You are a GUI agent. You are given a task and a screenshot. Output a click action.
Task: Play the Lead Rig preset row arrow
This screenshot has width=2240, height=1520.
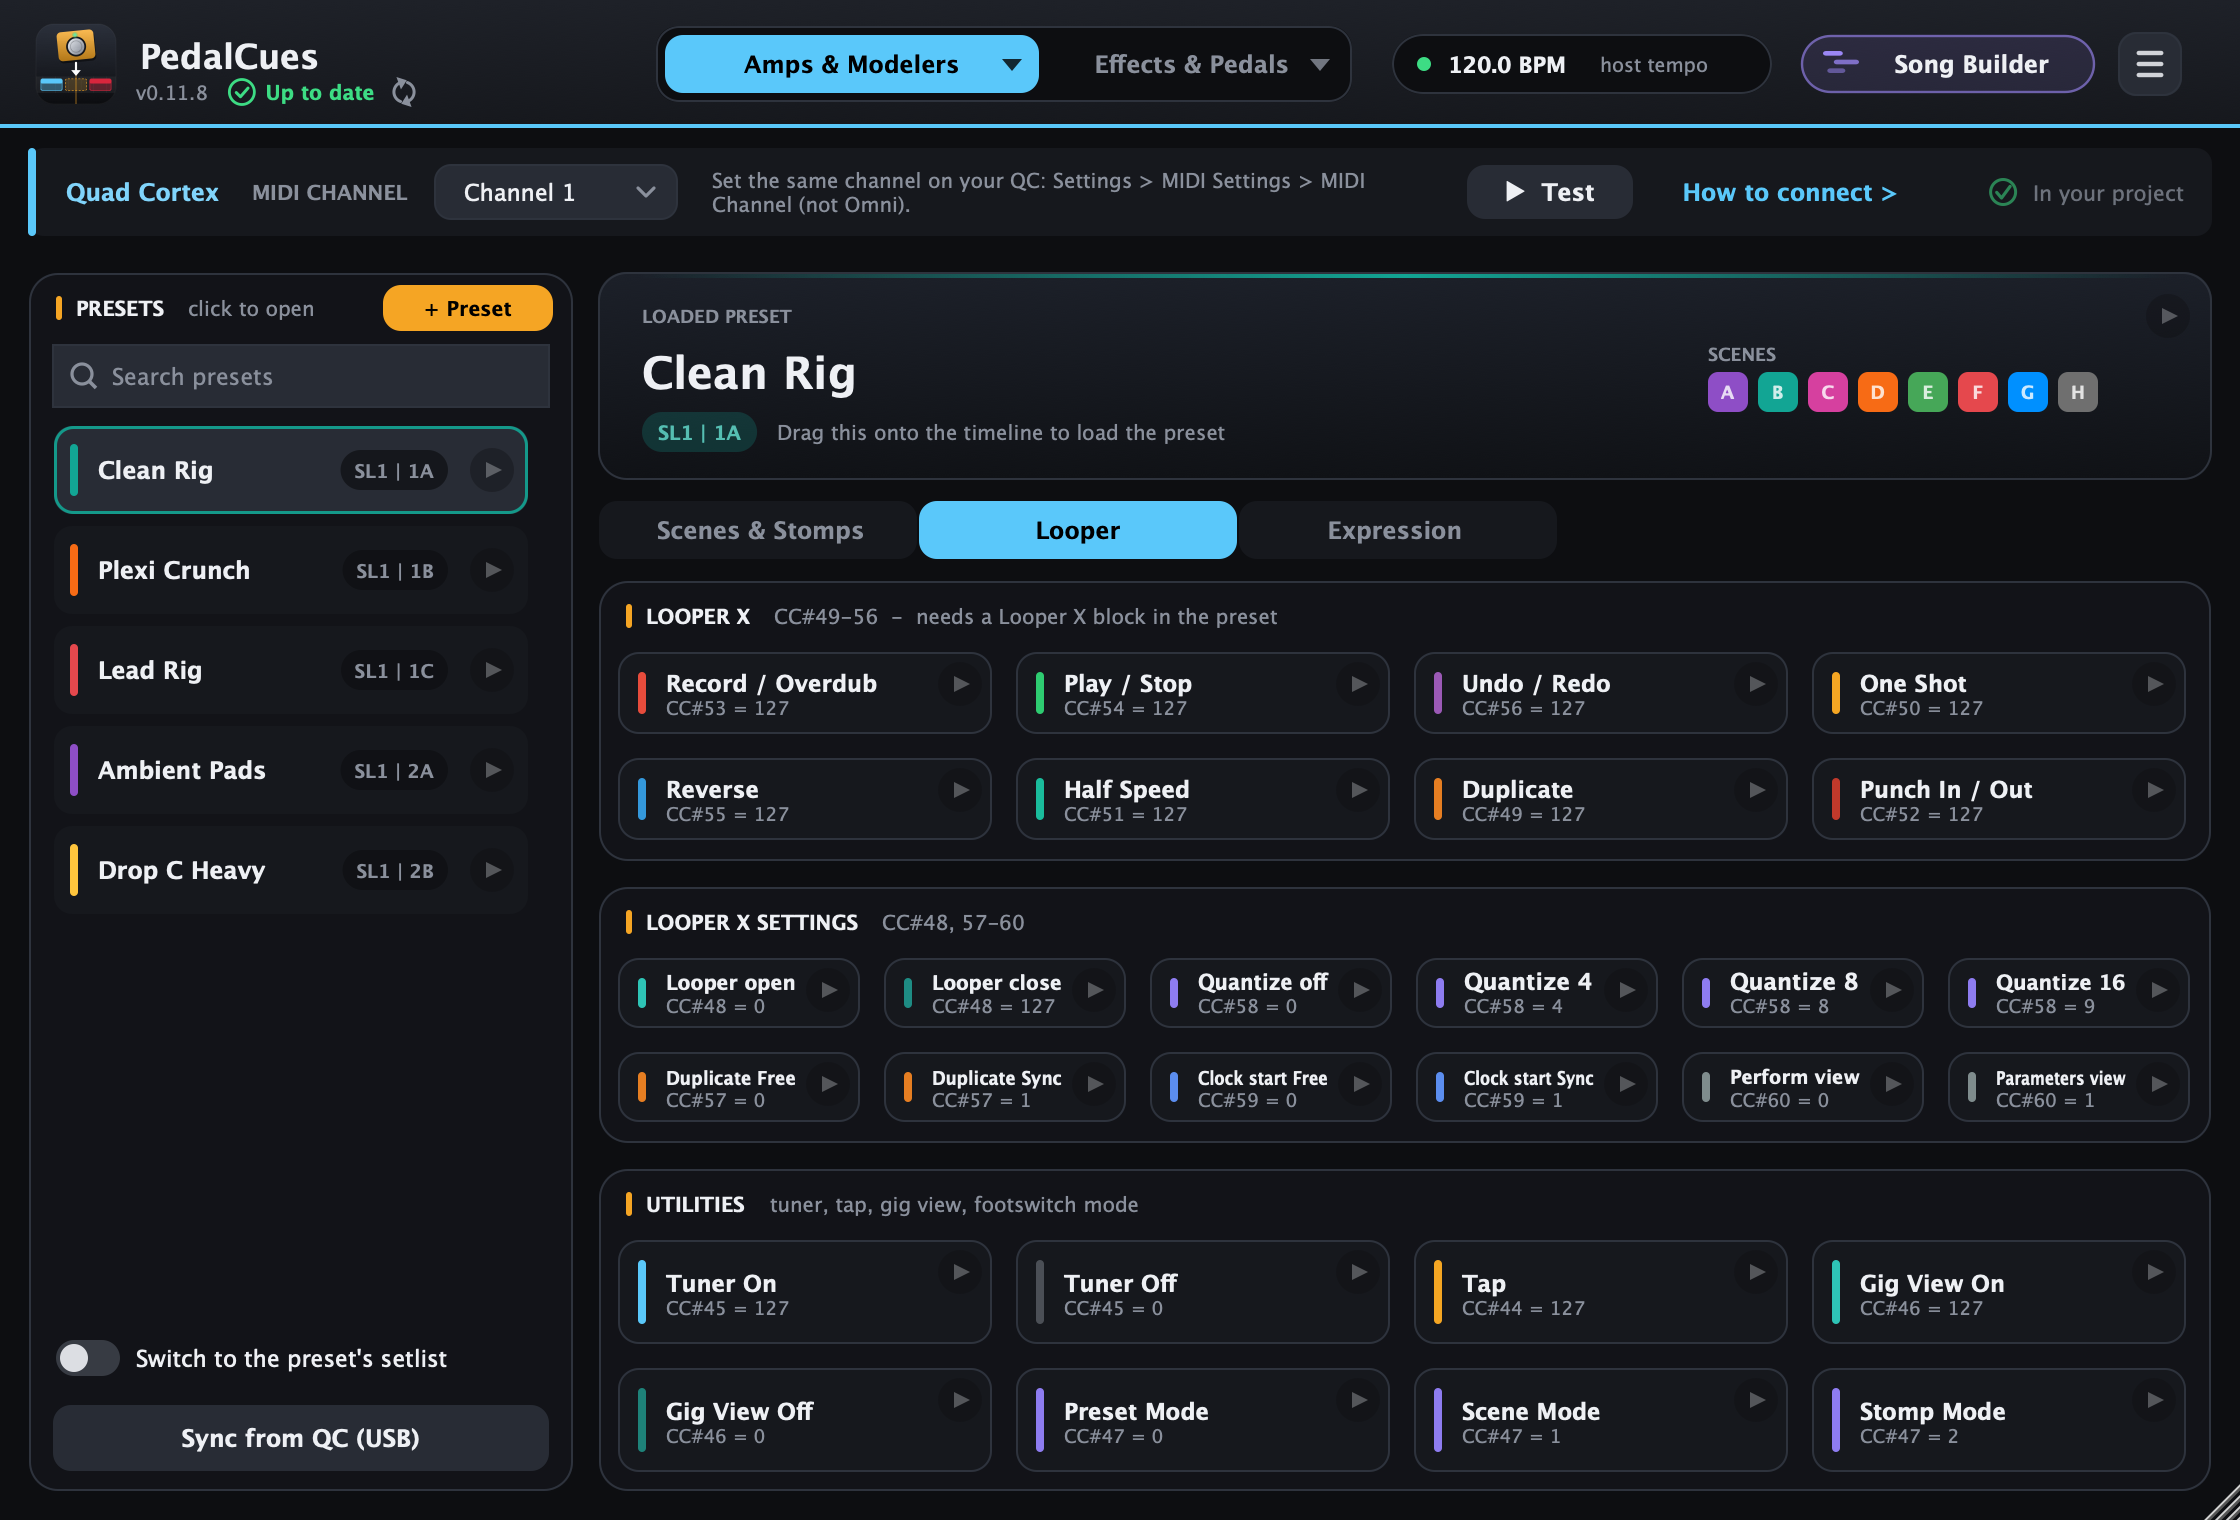(492, 670)
